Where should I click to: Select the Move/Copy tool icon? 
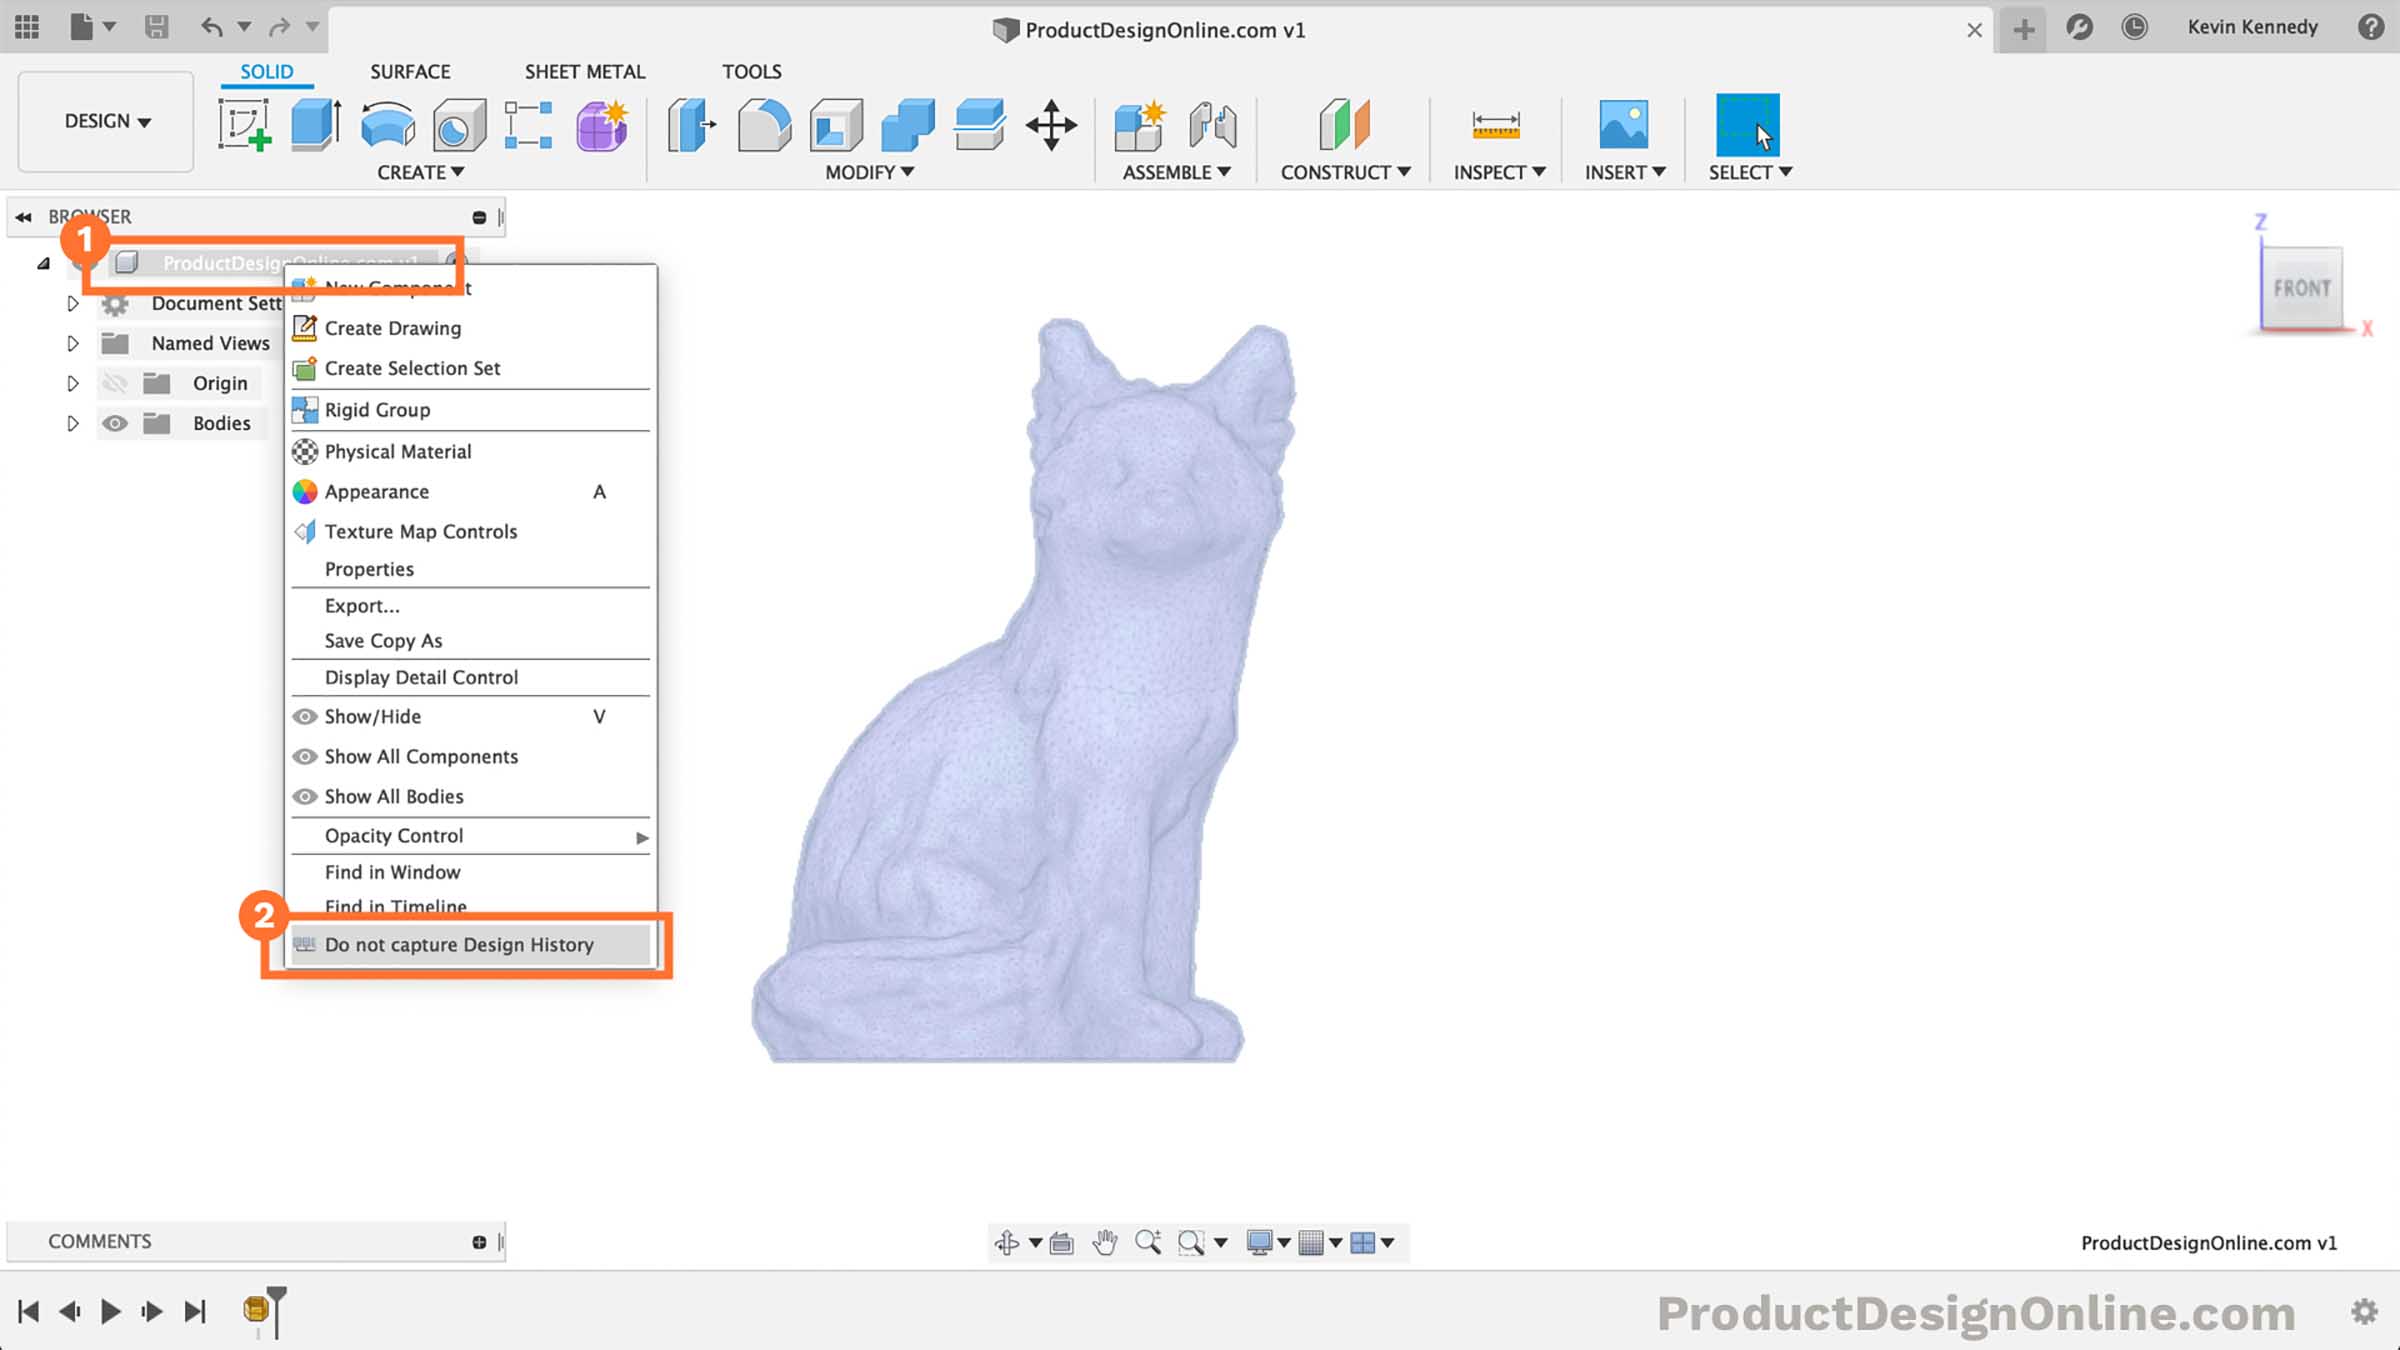coord(1051,125)
